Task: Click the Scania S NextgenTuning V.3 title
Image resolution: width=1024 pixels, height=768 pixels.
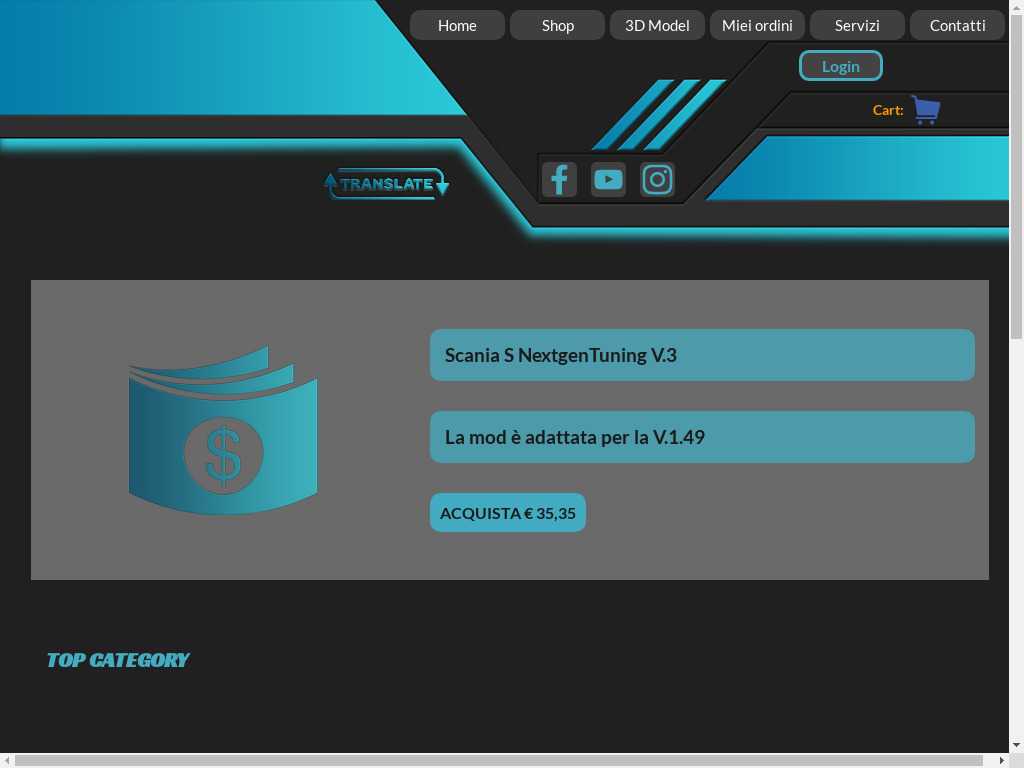Action: point(560,355)
